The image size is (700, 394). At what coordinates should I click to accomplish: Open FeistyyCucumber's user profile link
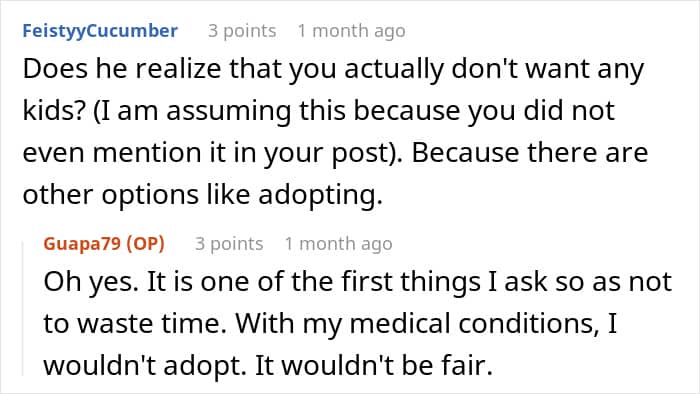click(100, 31)
